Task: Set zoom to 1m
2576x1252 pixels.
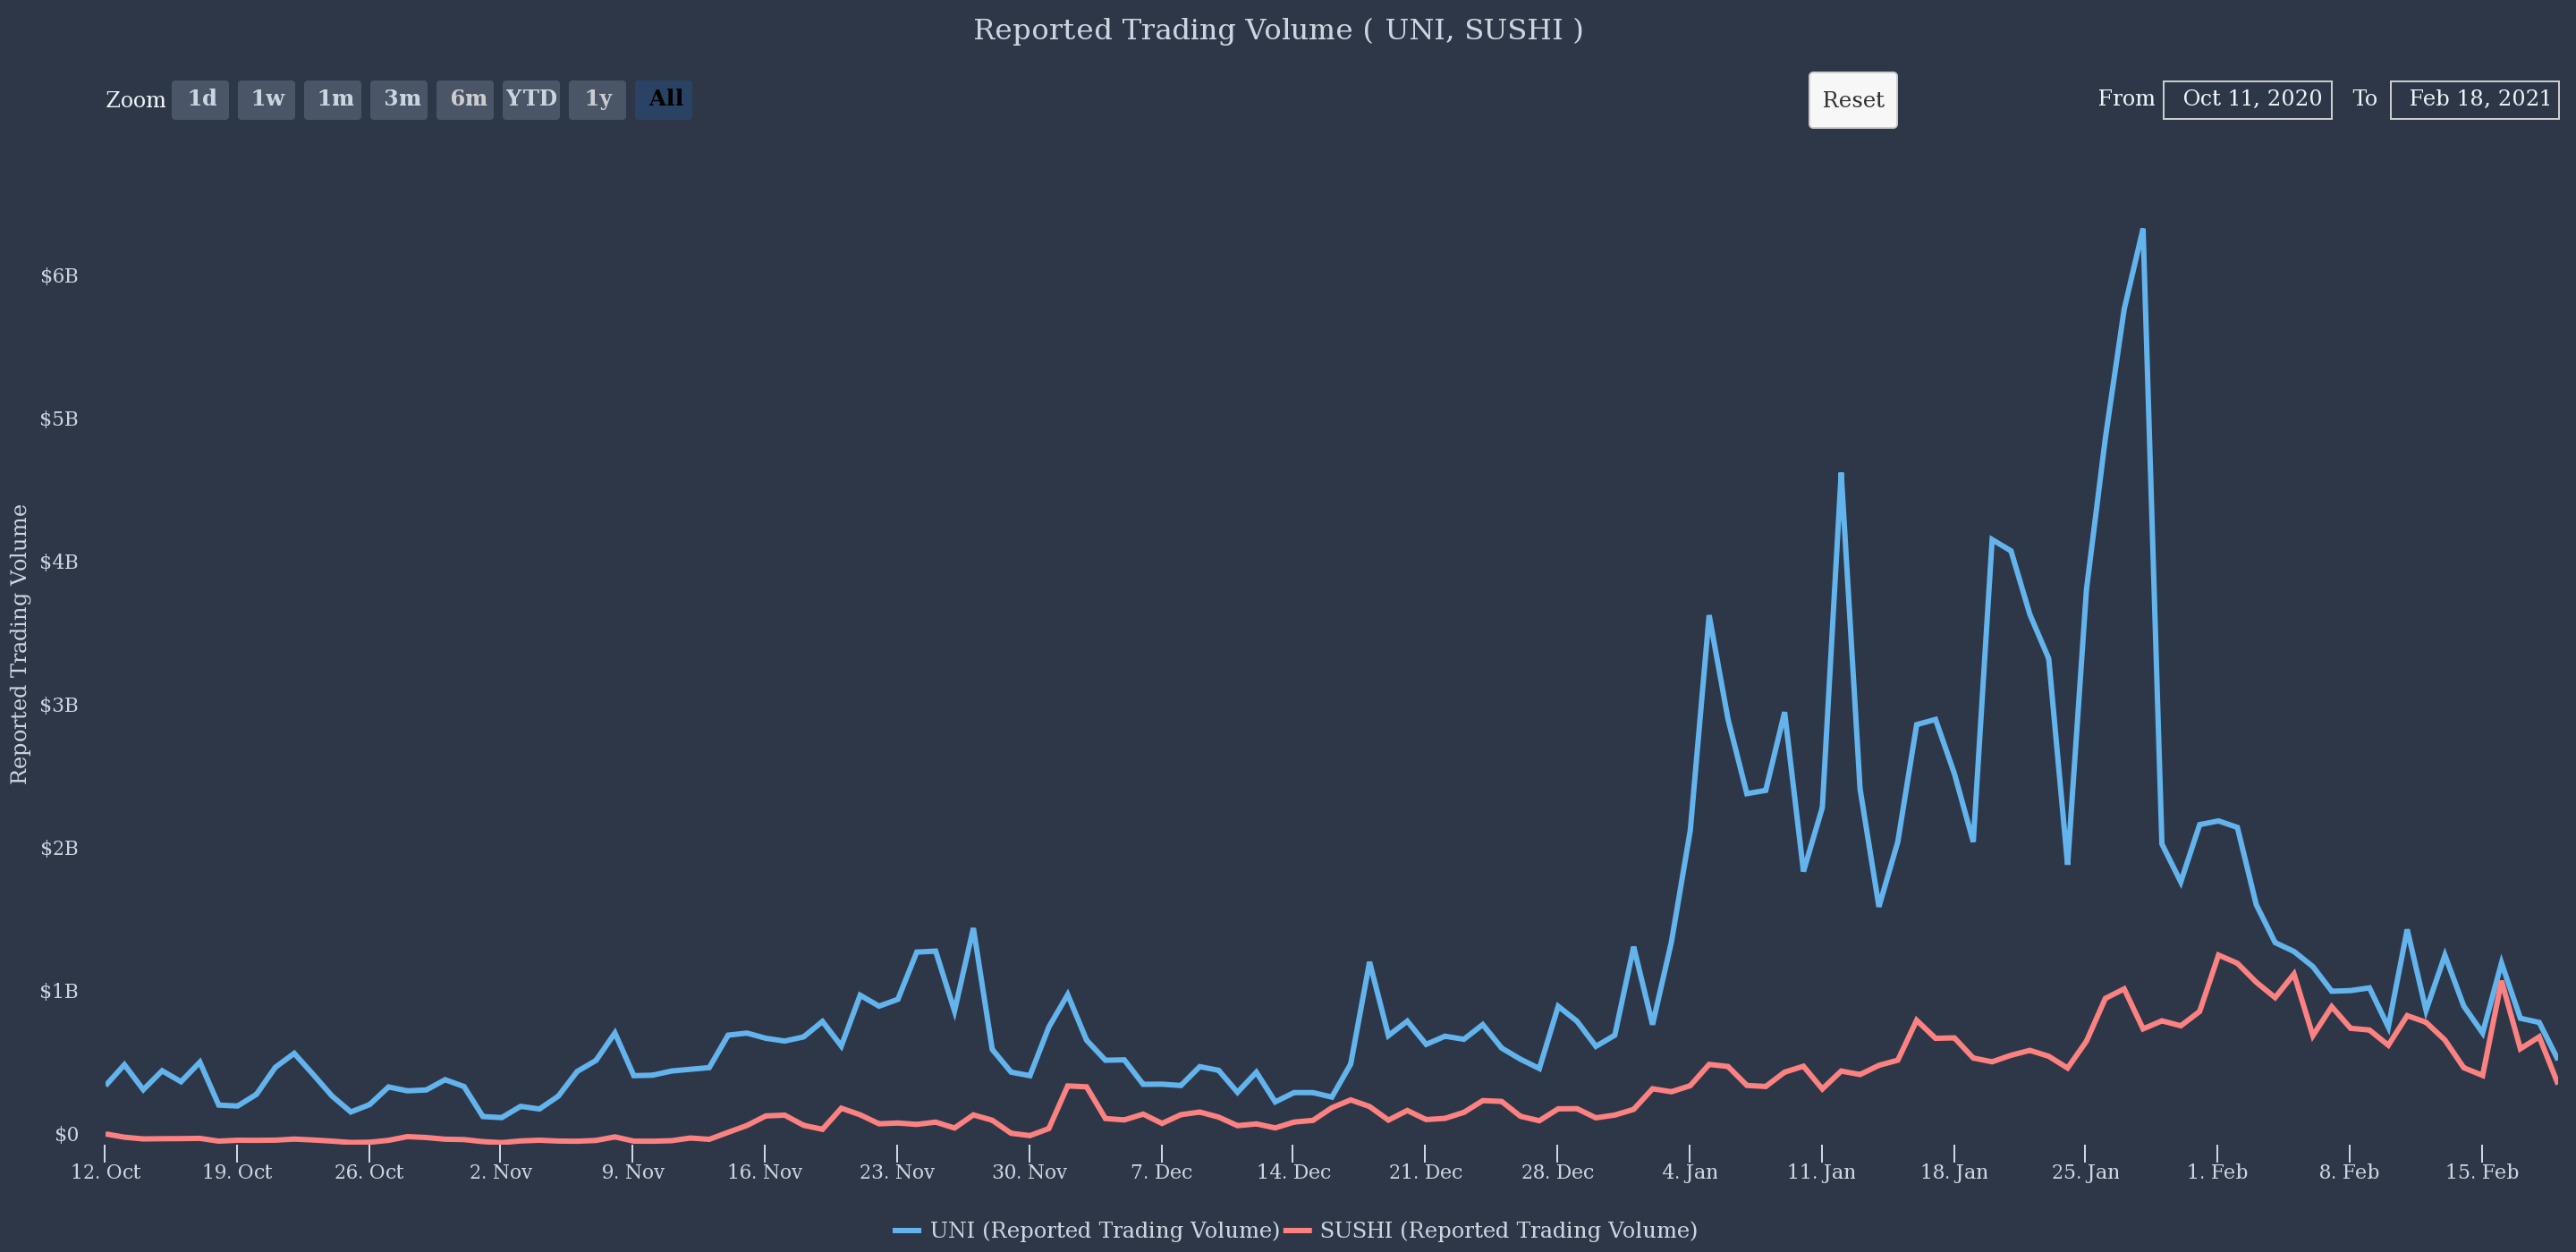Action: point(333,99)
